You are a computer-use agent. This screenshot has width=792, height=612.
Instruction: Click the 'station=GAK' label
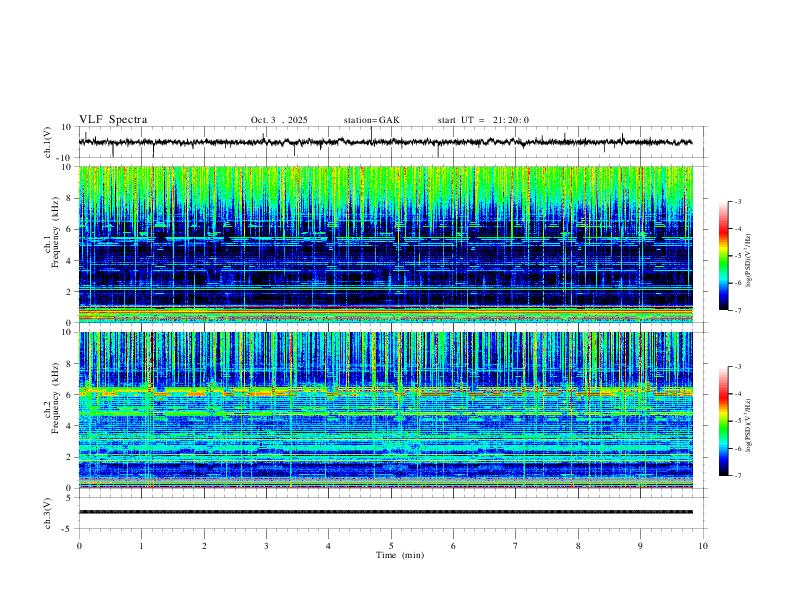click(x=371, y=120)
